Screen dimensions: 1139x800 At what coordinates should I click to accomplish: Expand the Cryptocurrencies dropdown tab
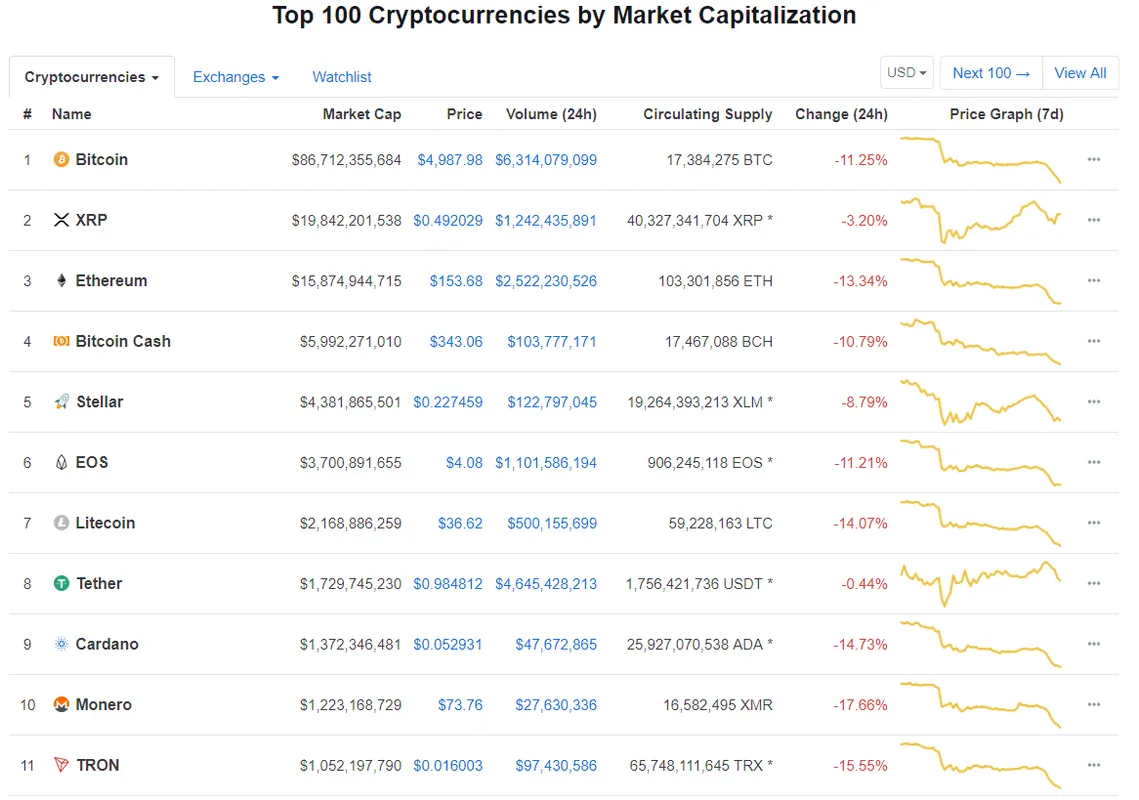92,77
